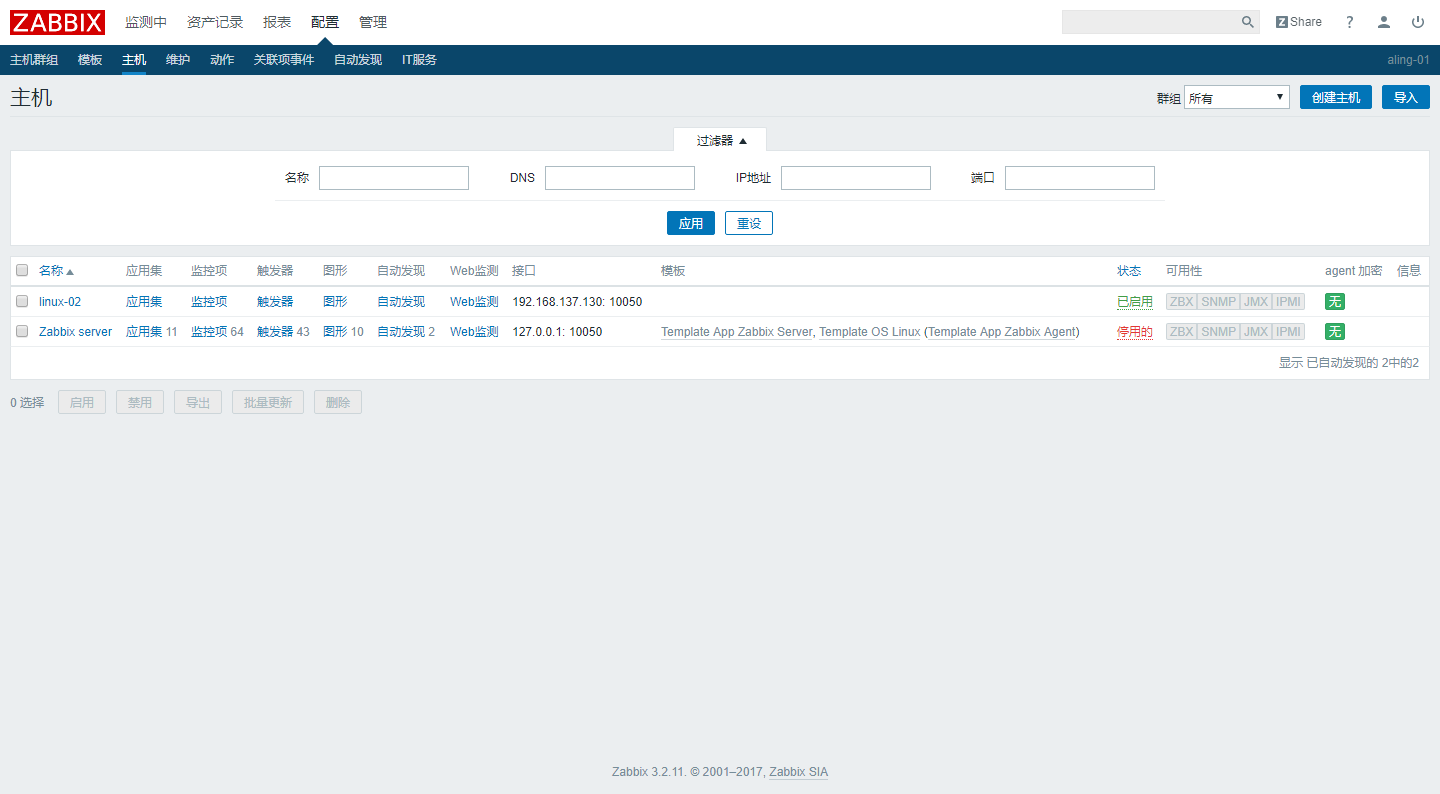
Task: Click the SNMP availability badge for linux-02
Action: pos(1218,301)
